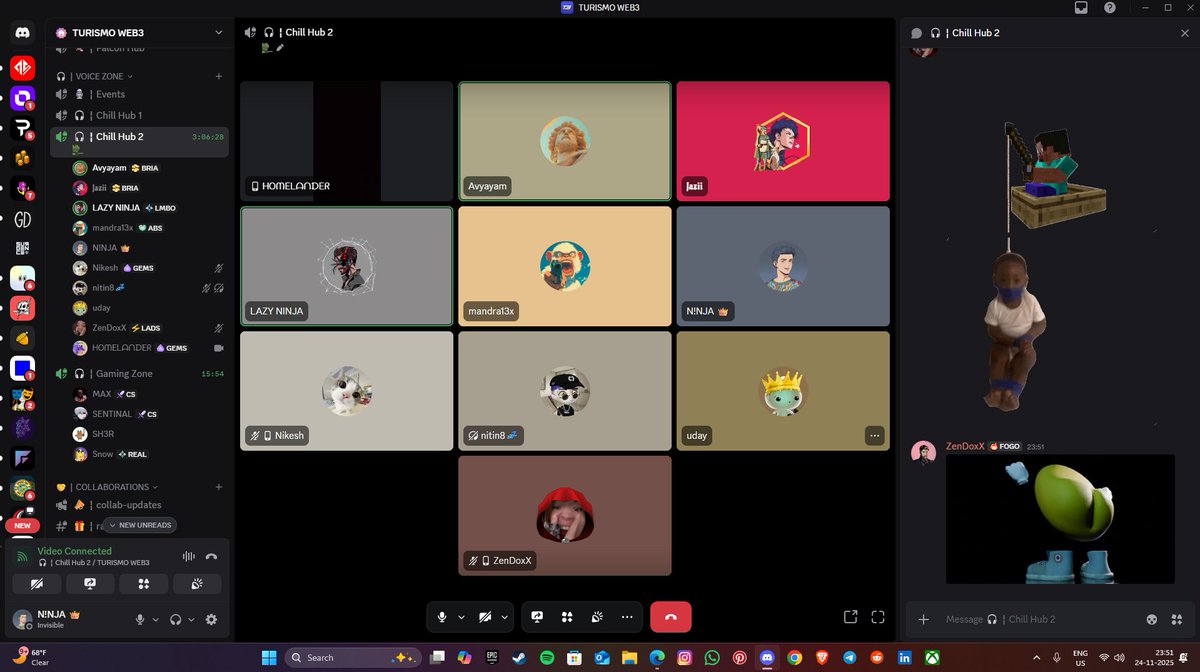Disconnect call from Video Connected panel
Screen dimensions: 1200x672
click(x=211, y=556)
